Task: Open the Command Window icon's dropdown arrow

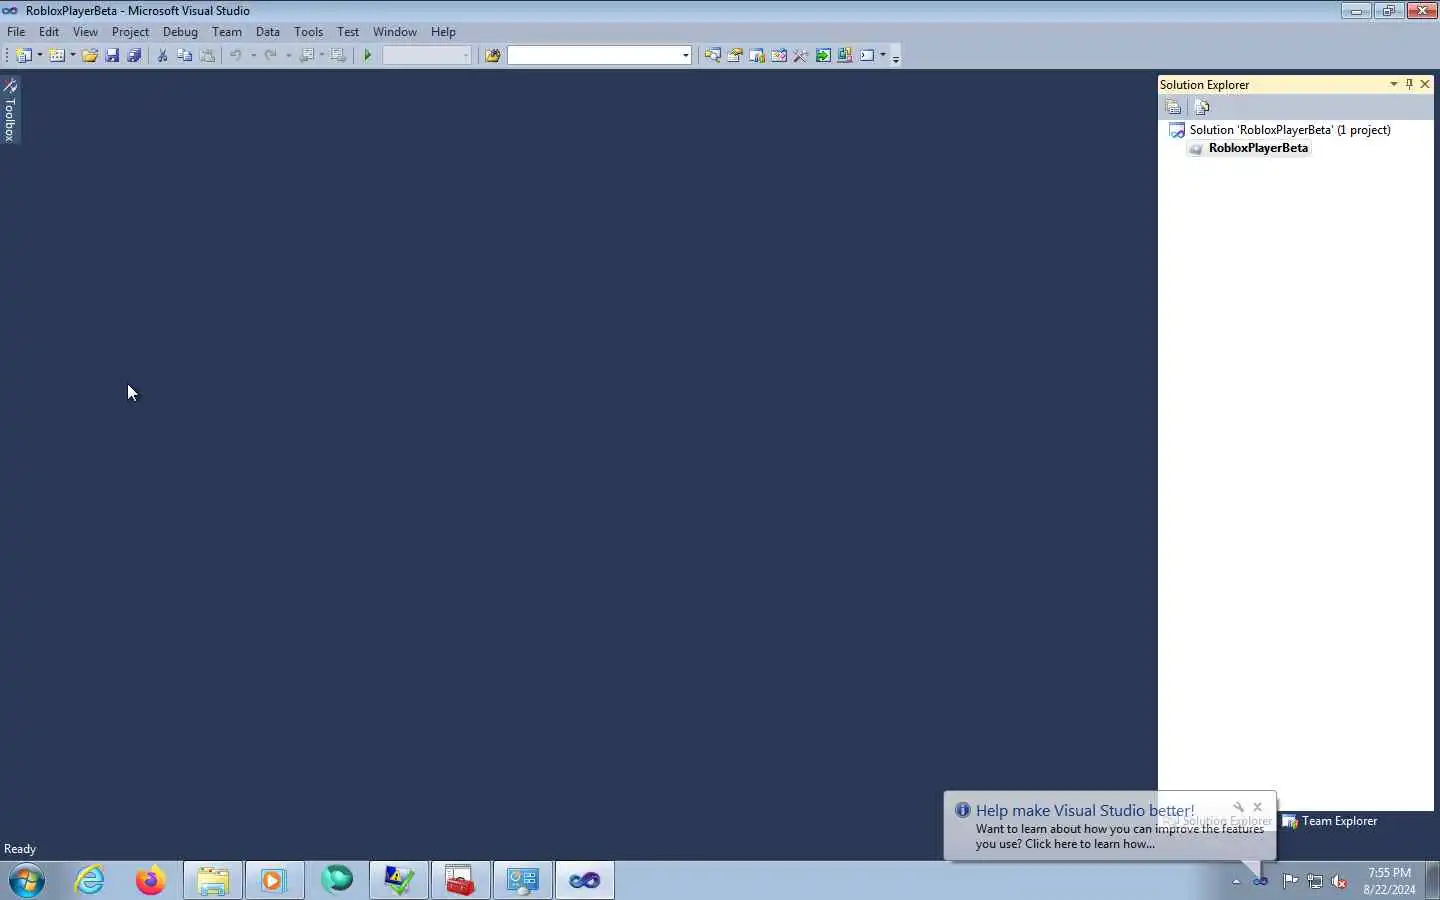Action: pyautogui.click(x=883, y=56)
